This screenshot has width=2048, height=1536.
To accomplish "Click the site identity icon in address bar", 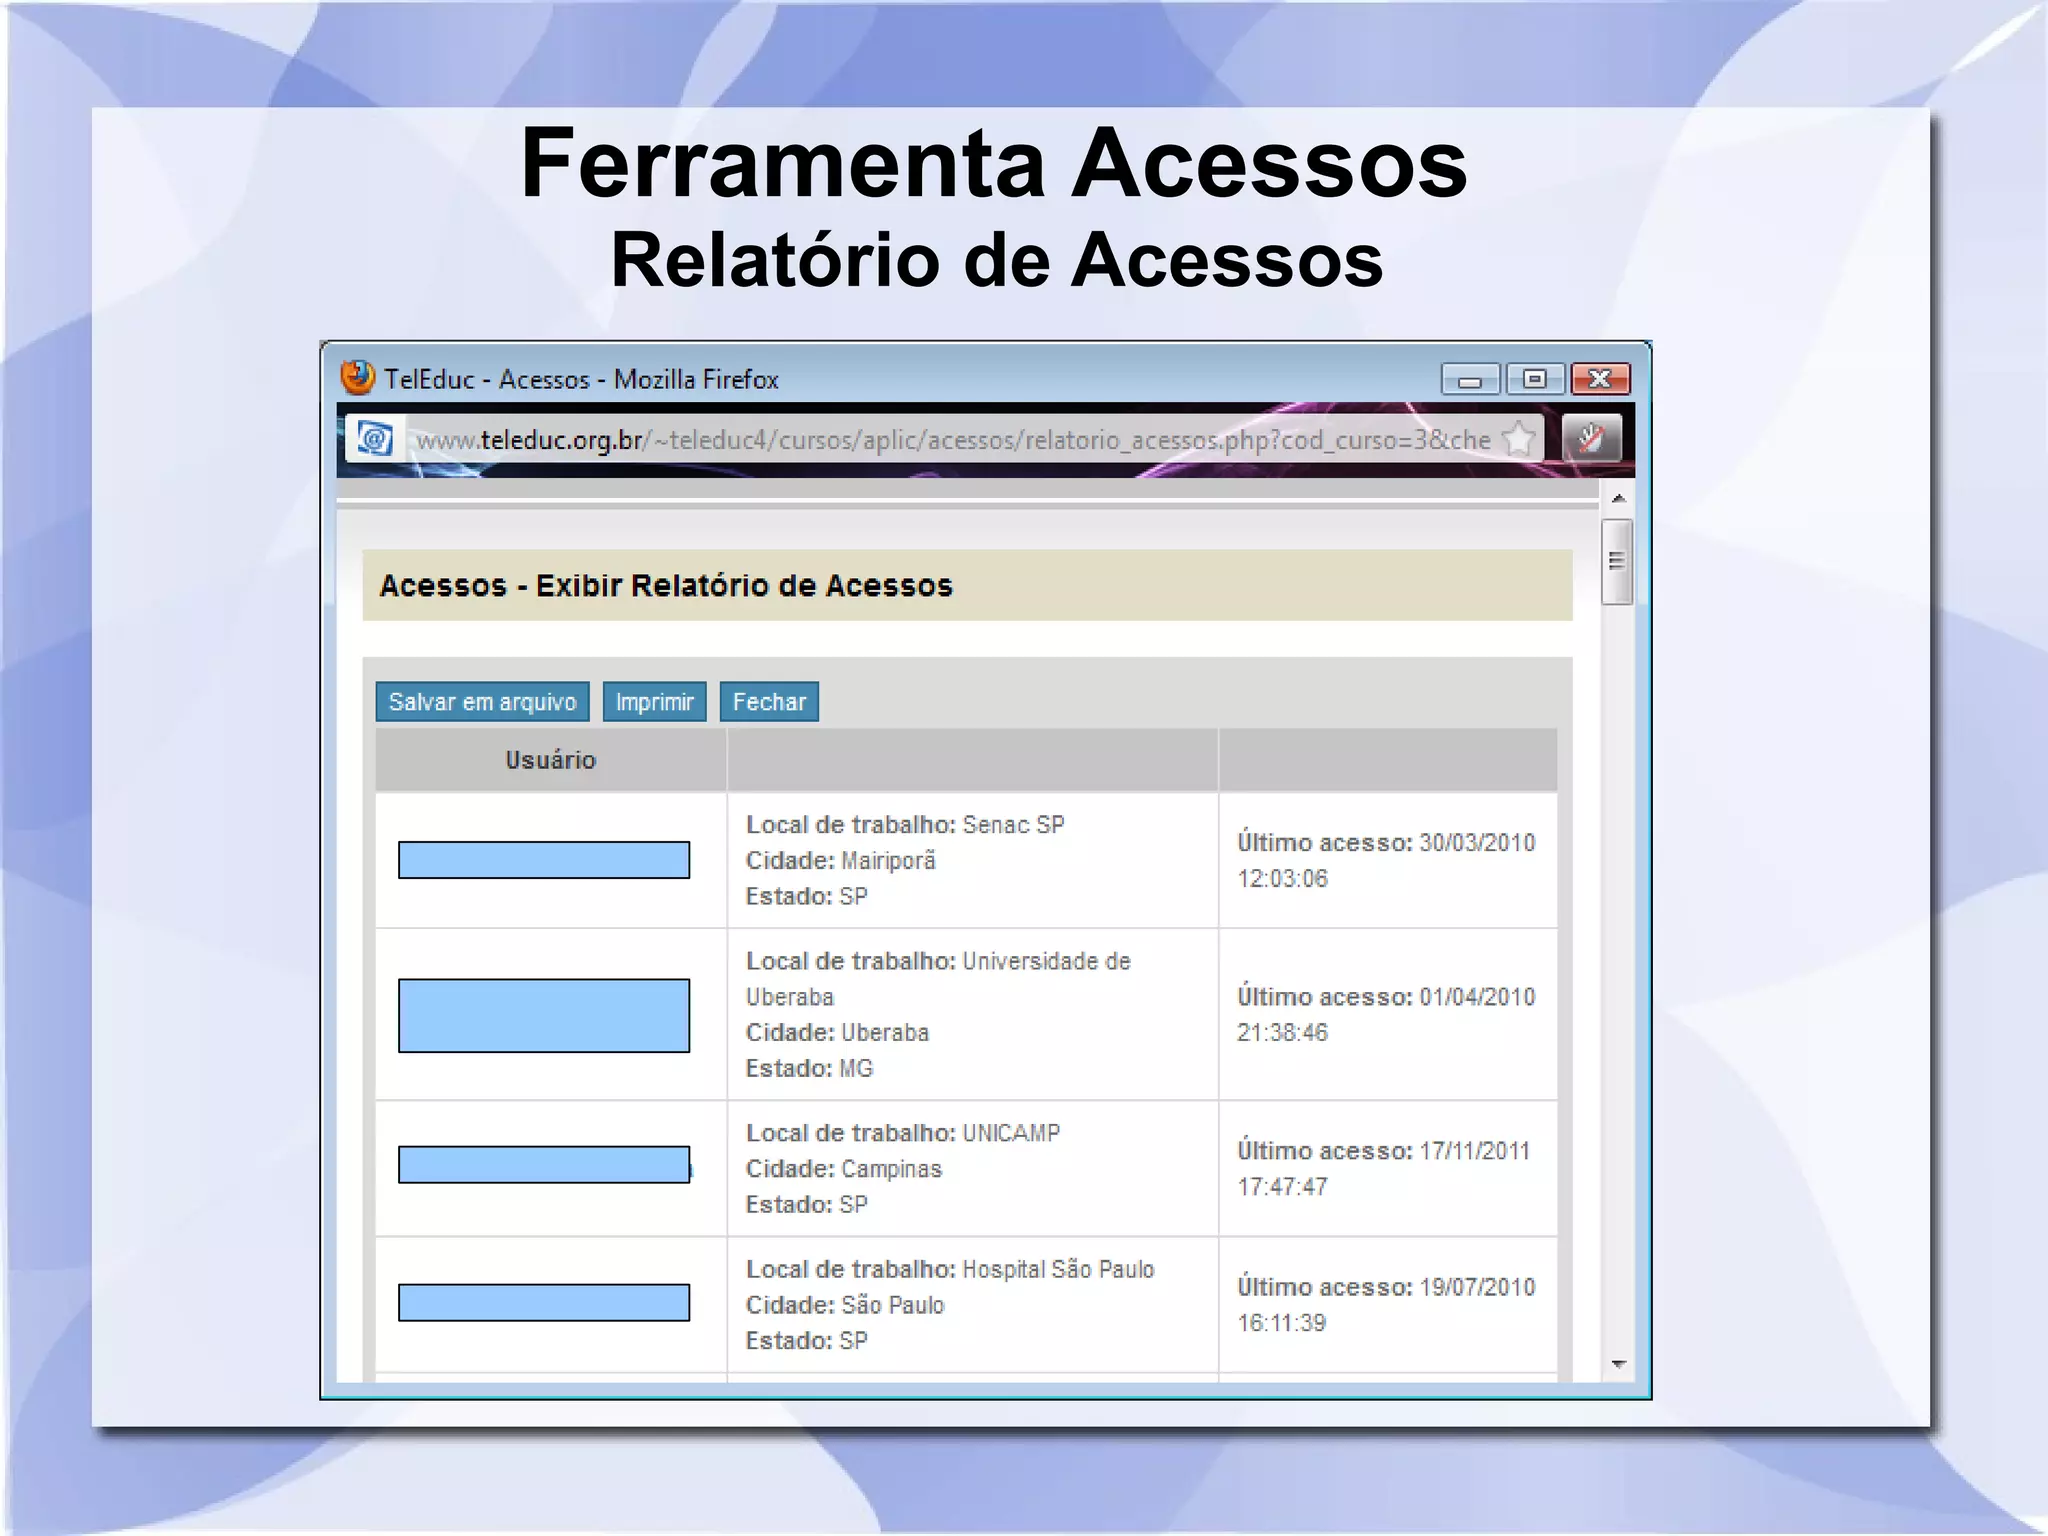I will tap(375, 439).
